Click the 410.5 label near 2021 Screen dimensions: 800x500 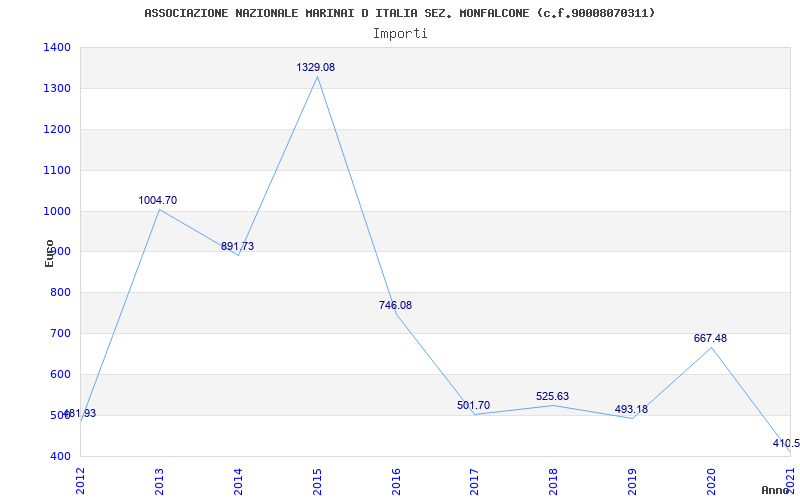pos(786,443)
